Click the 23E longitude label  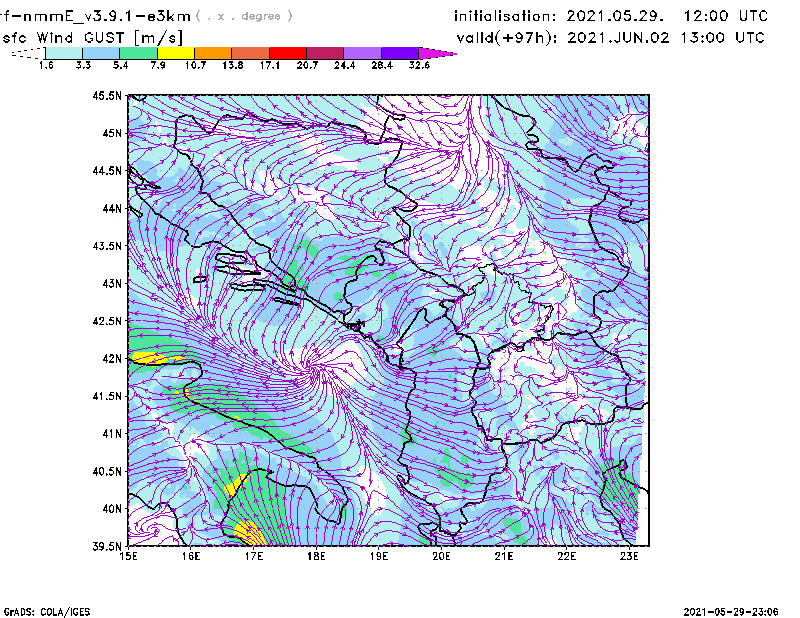(629, 556)
